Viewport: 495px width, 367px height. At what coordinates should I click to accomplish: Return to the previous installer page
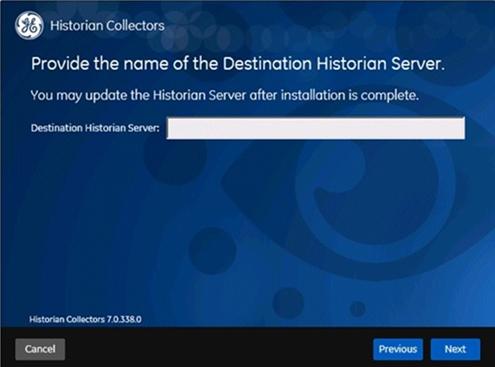coord(398,349)
